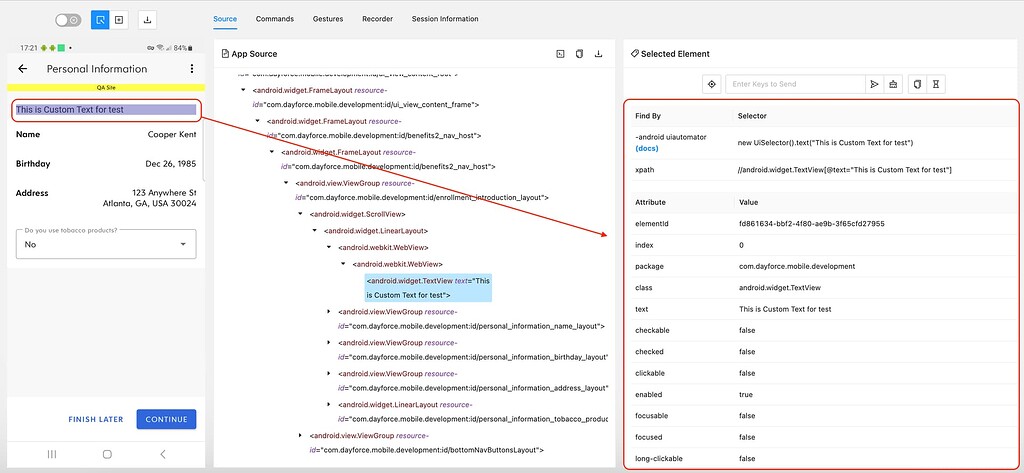1024x473 pixels.
Task: Select the android.widget.ScrollView tree row
Action: [358, 214]
